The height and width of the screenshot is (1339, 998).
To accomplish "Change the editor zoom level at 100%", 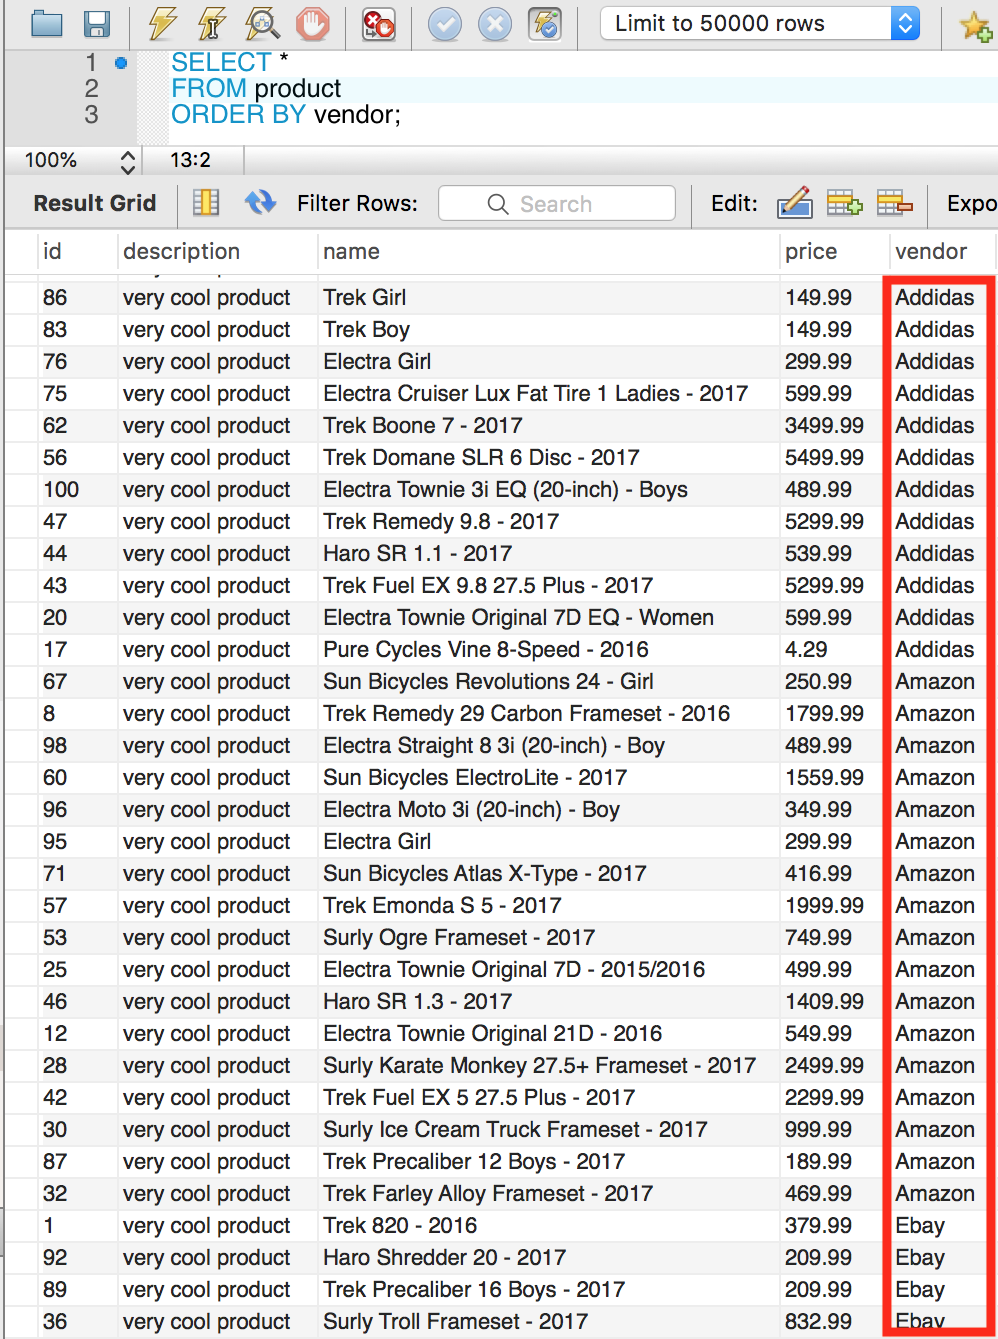I will tap(79, 160).
